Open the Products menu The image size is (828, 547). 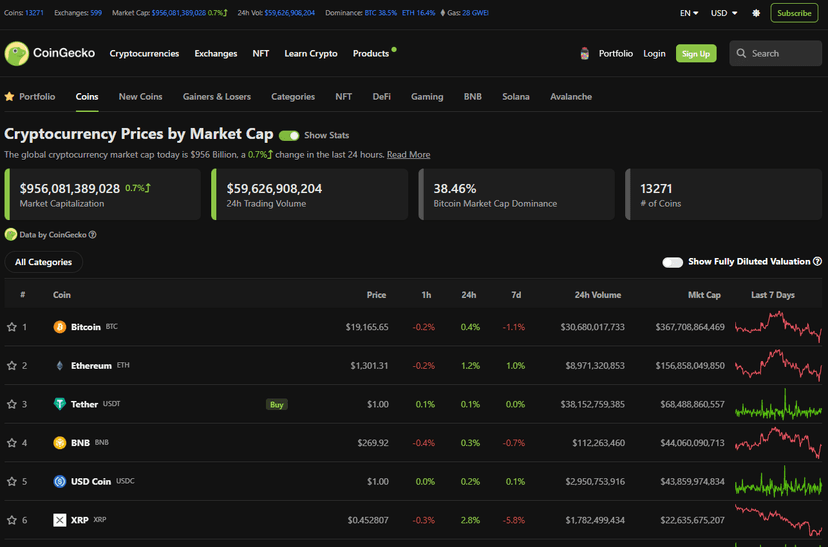pos(371,53)
